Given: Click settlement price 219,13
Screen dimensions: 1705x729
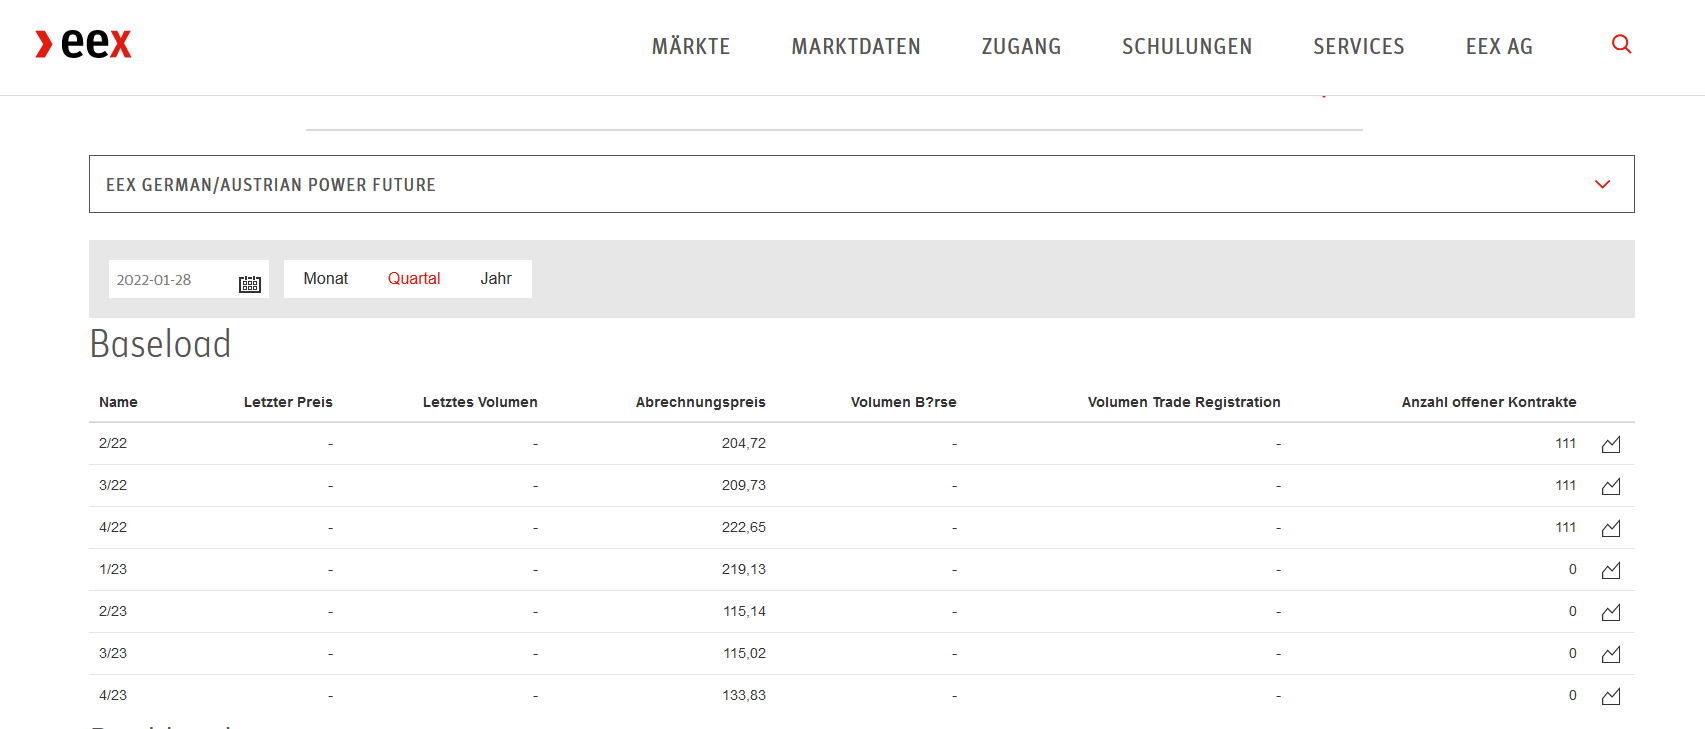Looking at the screenshot, I should point(744,569).
